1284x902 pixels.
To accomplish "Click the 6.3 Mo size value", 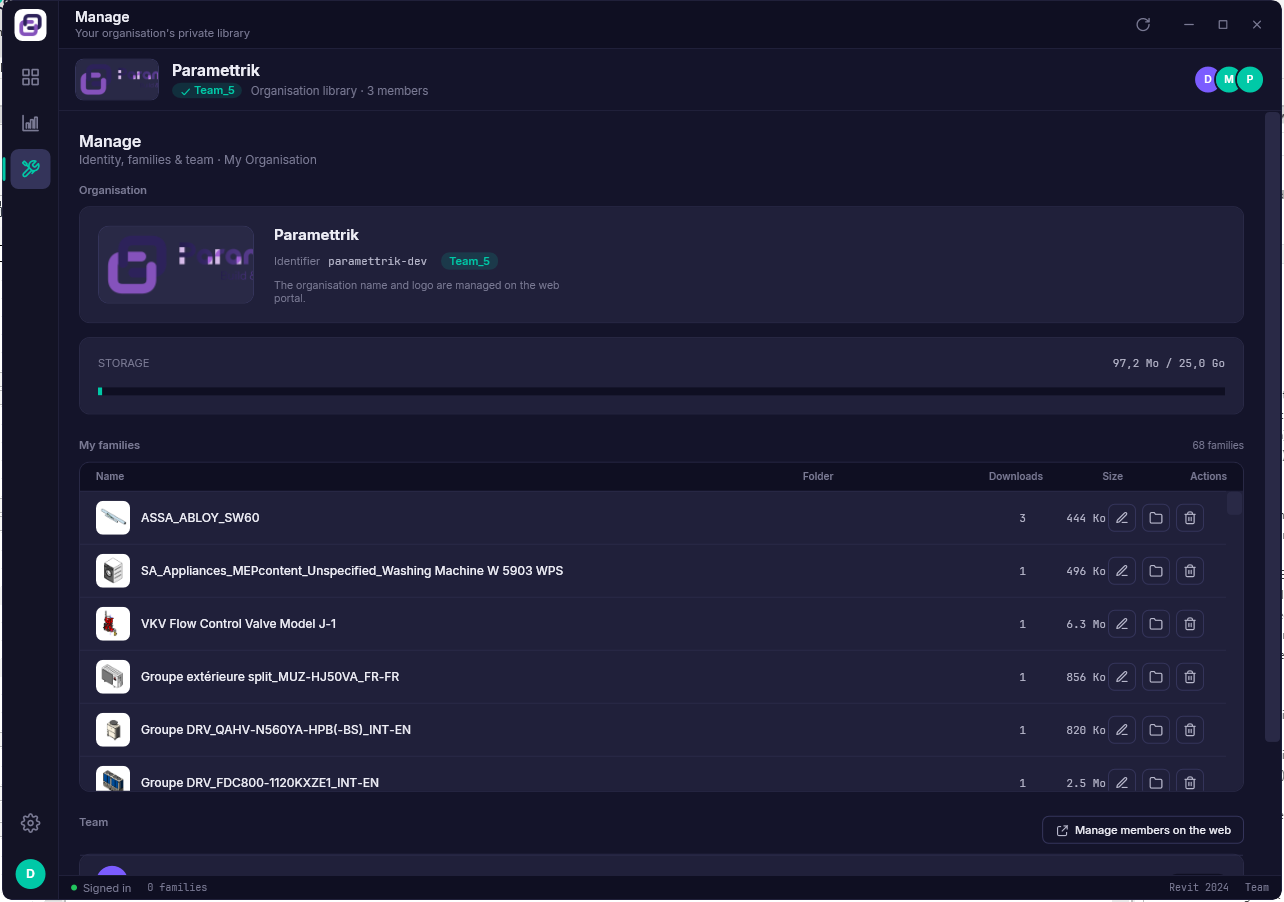I will [x=1086, y=624].
